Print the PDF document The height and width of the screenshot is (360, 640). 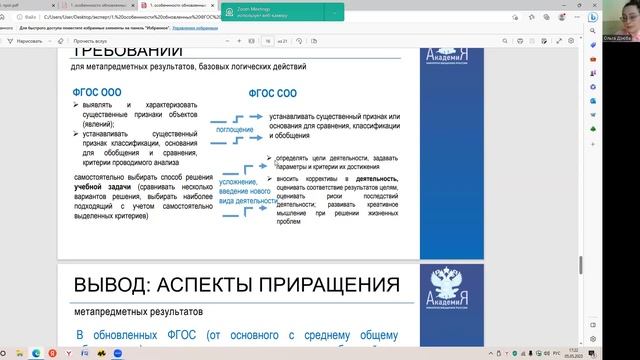520,41
